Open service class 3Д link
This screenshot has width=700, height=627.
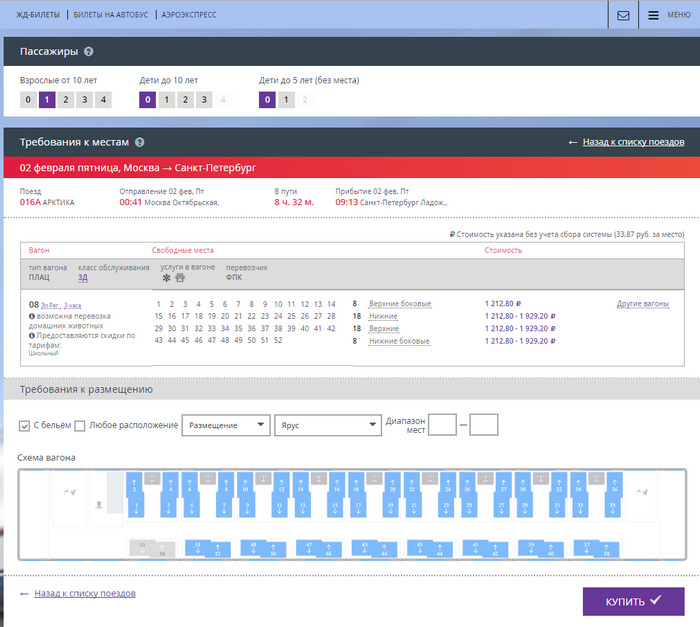[83, 277]
